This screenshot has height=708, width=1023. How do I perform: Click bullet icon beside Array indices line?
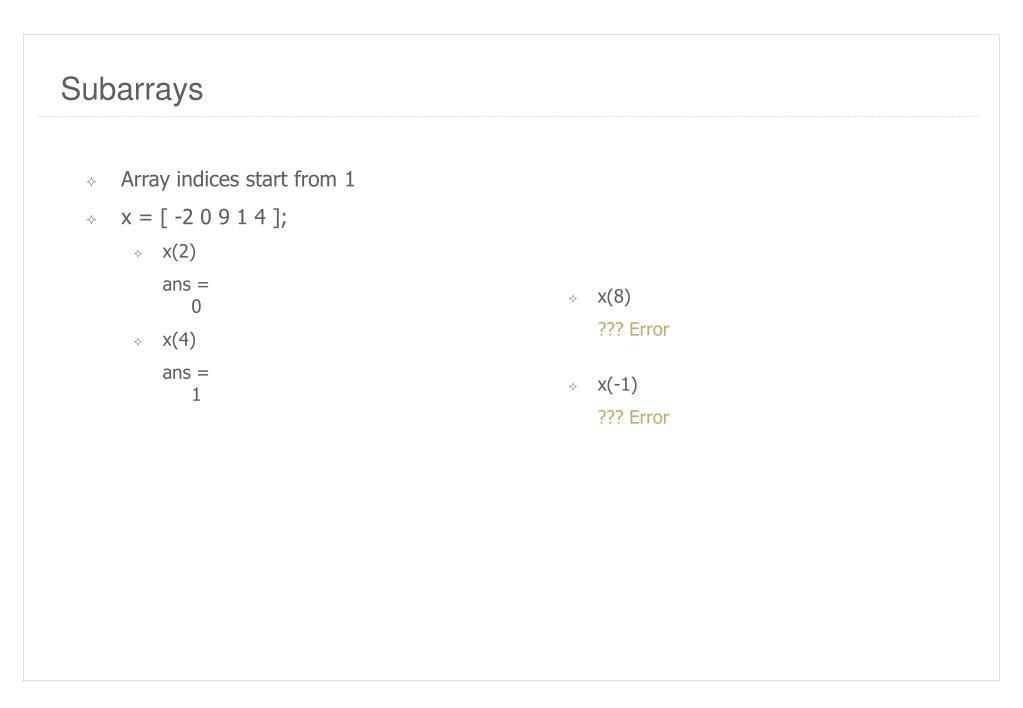coord(91,182)
